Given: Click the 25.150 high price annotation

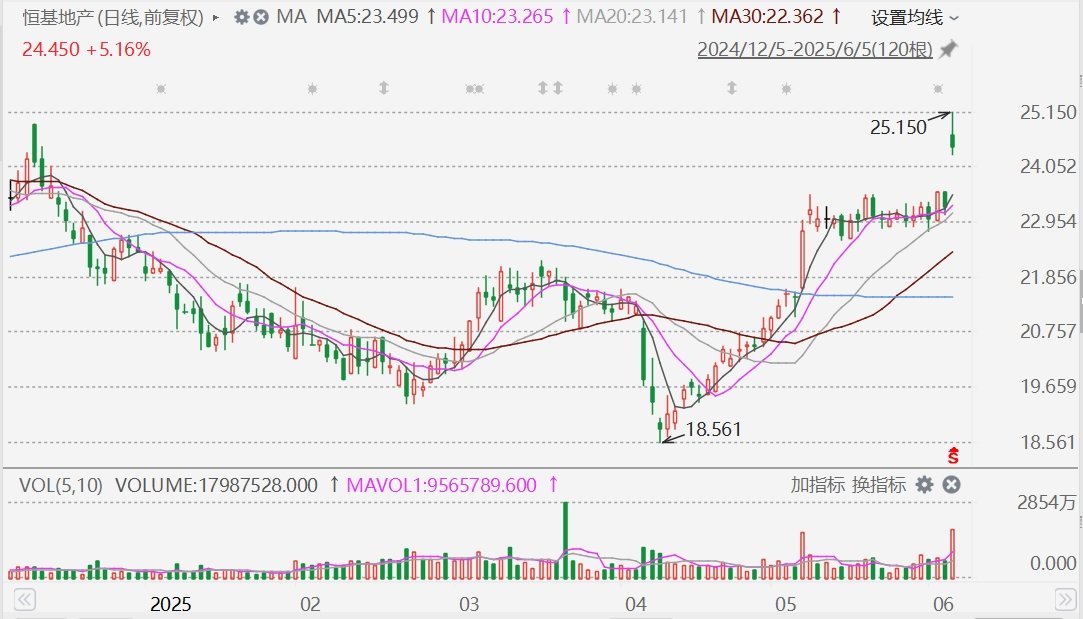Looking at the screenshot, I should (x=898, y=127).
